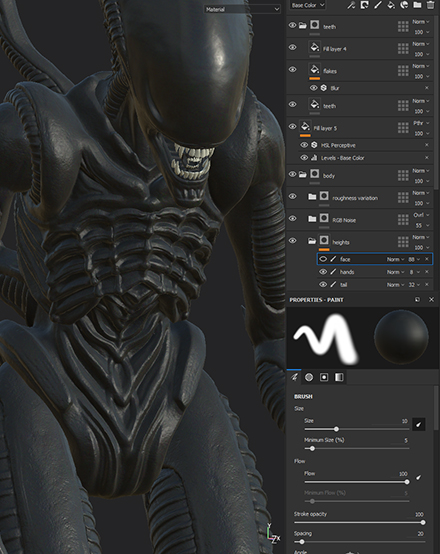440x554 pixels.
Task: Open the Material viewport mode dropdown
Action: [x=242, y=10]
